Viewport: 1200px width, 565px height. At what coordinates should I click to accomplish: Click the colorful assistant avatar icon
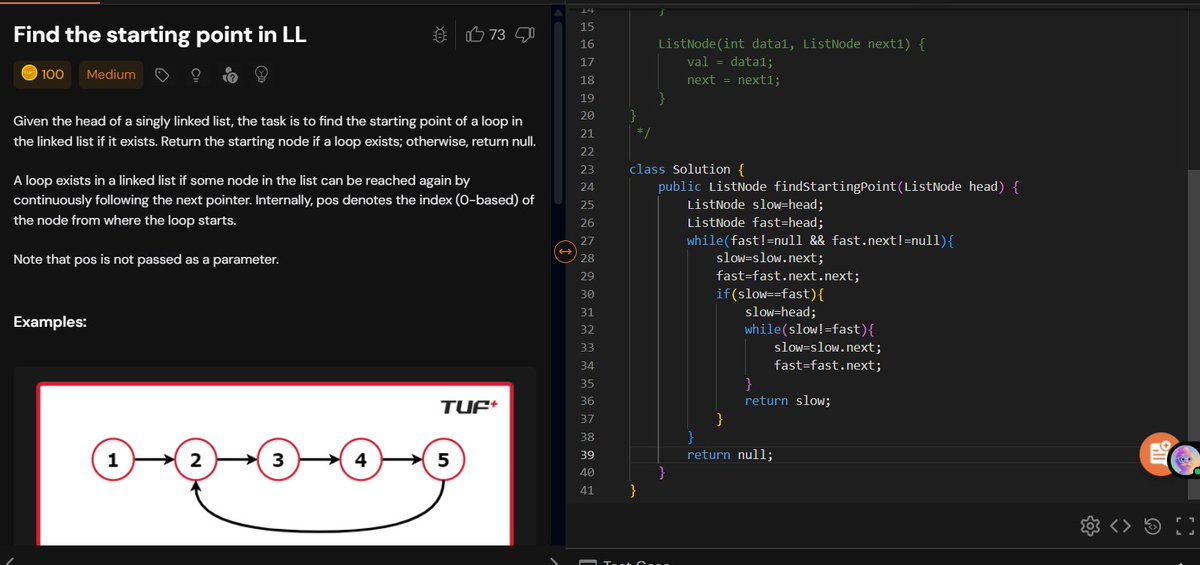pyautogui.click(x=1185, y=459)
